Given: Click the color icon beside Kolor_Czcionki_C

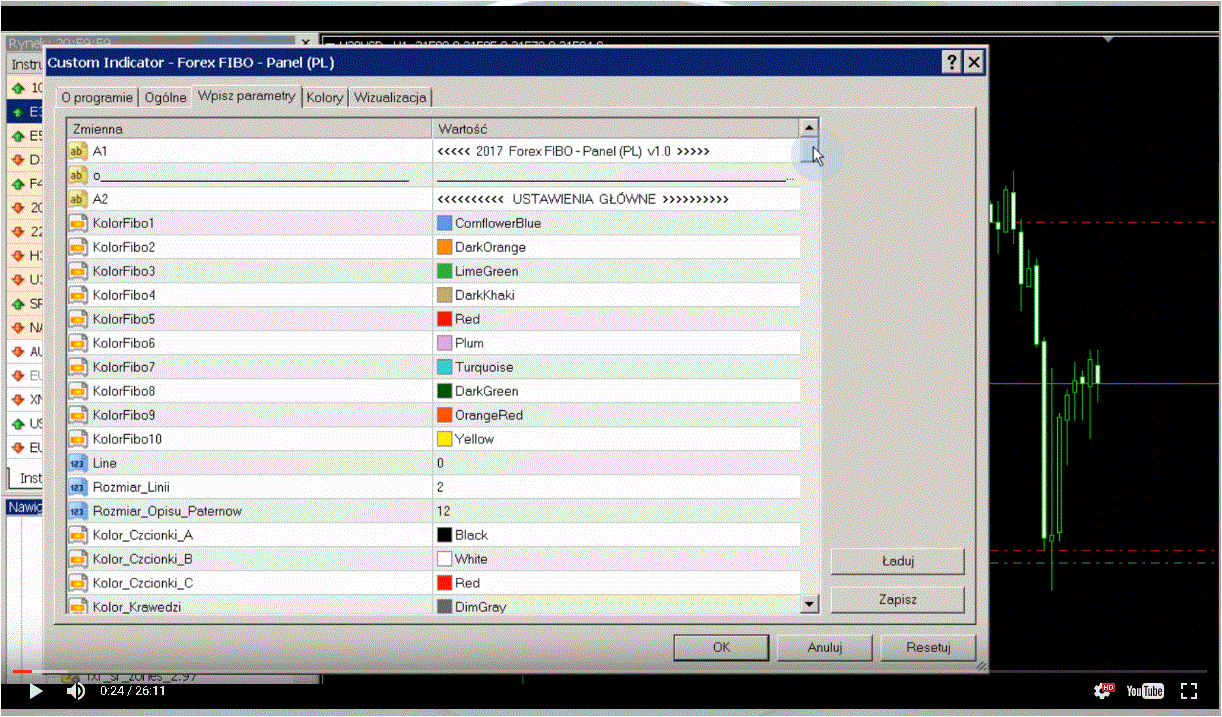Looking at the screenshot, I should tap(78, 583).
